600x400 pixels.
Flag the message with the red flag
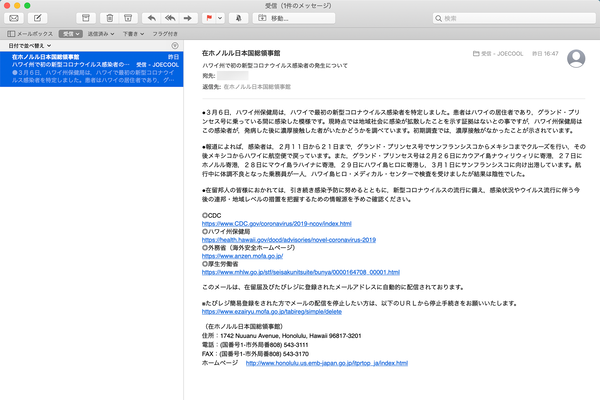coord(209,18)
